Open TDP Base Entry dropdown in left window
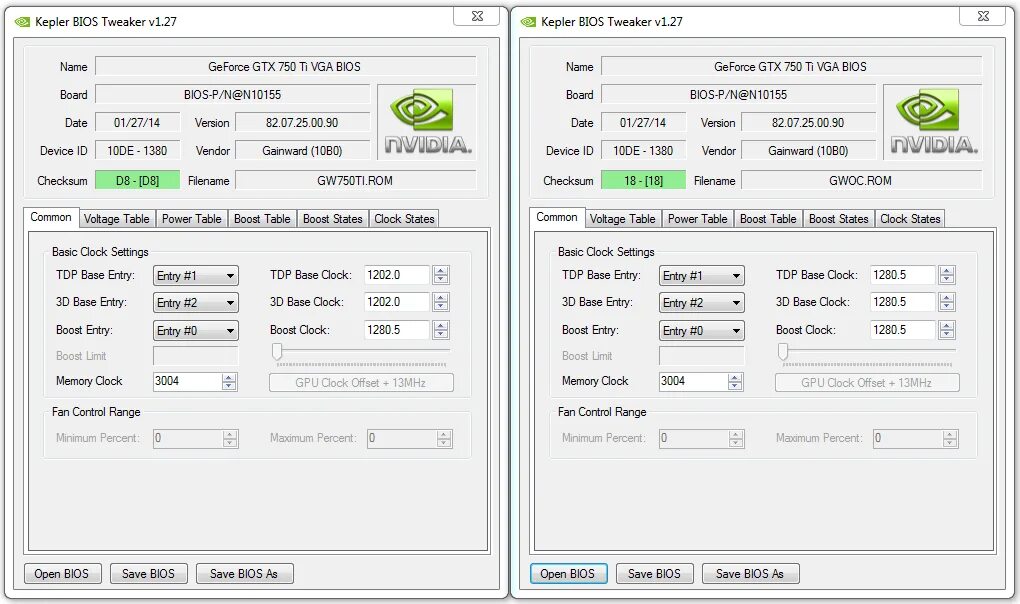Viewport: 1020px width, 604px height. (x=196, y=276)
